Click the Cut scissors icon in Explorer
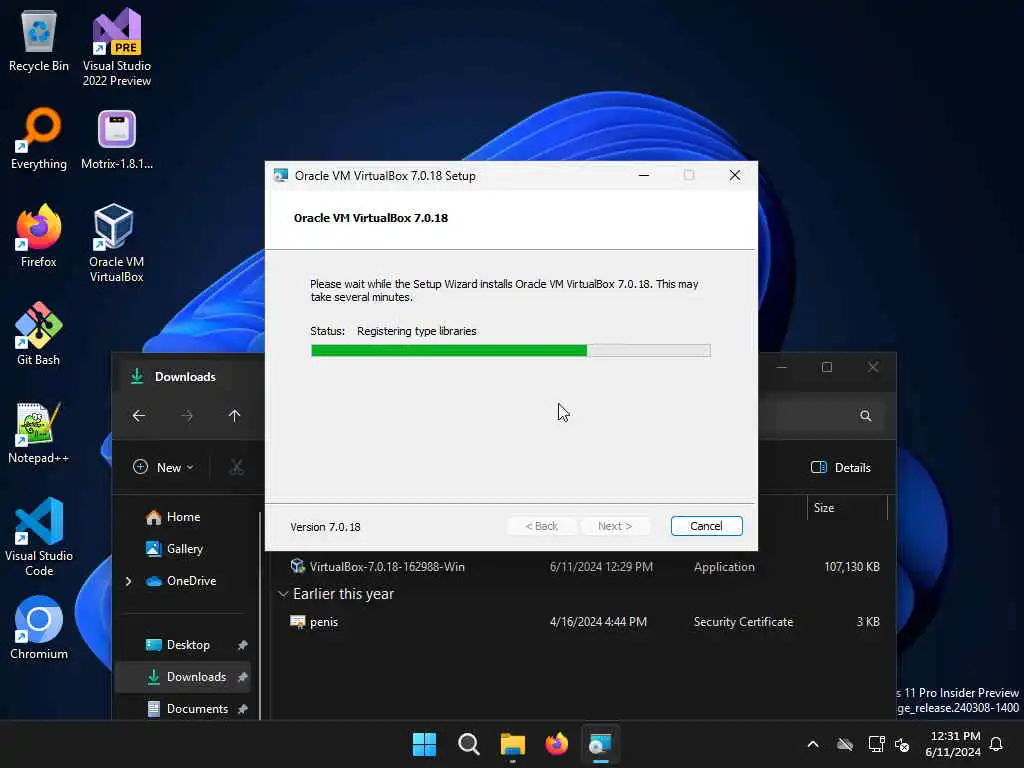The height and width of the screenshot is (768, 1024). point(236,467)
